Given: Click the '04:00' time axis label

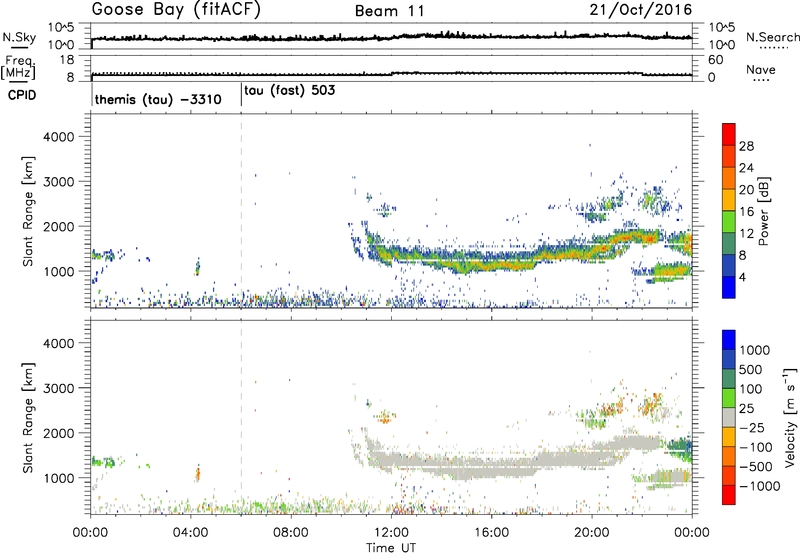Looking at the screenshot, I should (x=191, y=533).
